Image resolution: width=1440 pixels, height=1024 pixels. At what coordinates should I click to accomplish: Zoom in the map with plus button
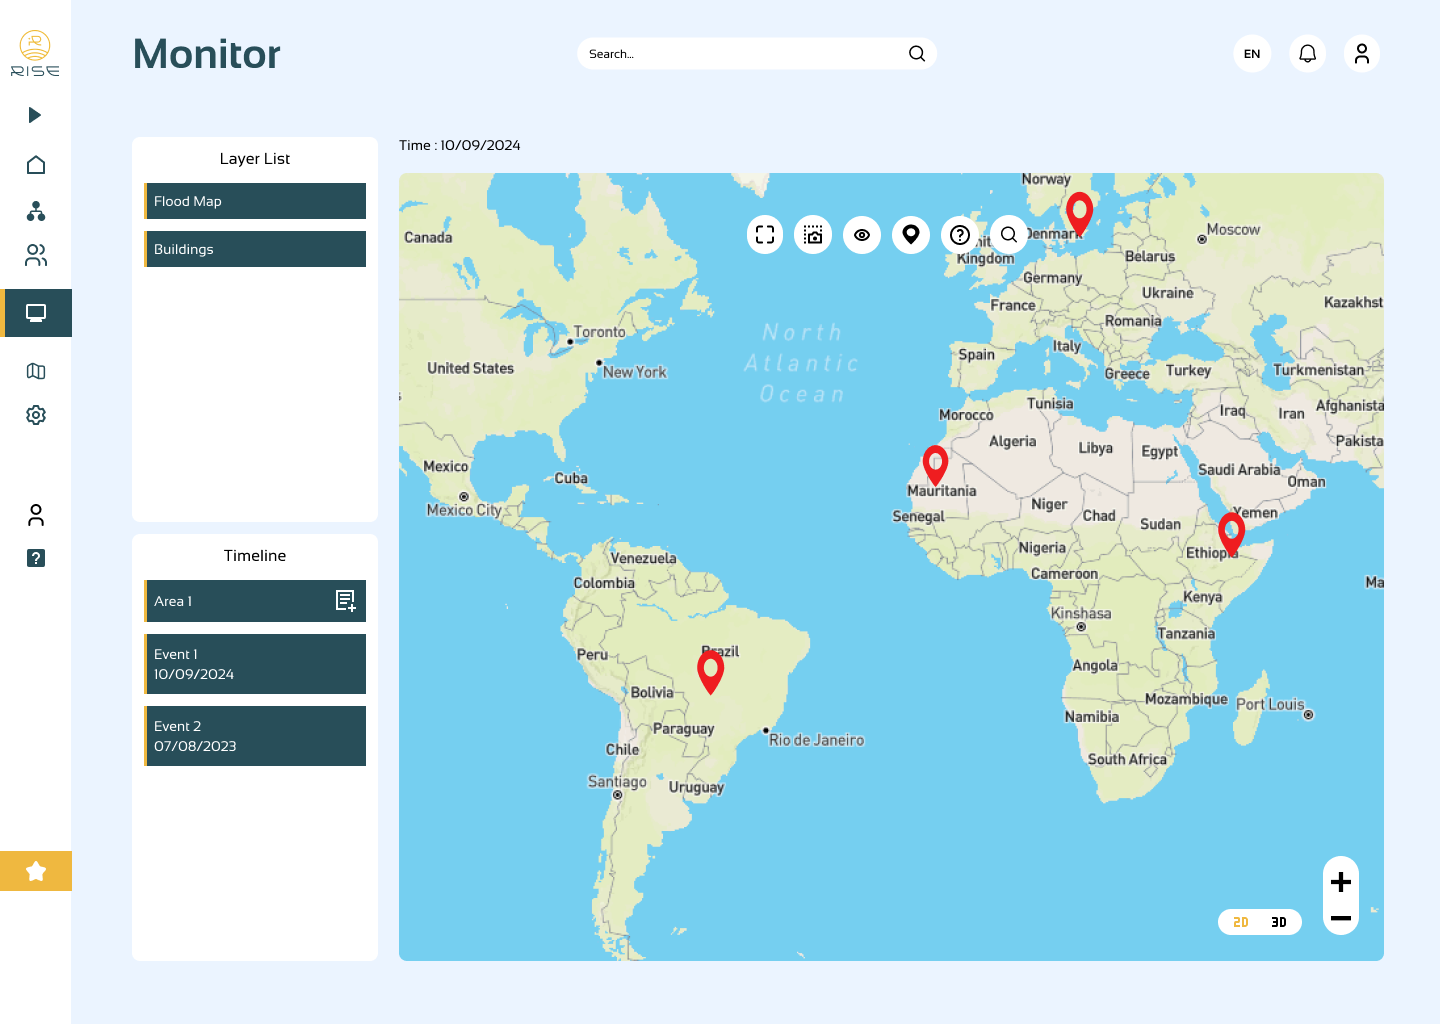(x=1341, y=882)
